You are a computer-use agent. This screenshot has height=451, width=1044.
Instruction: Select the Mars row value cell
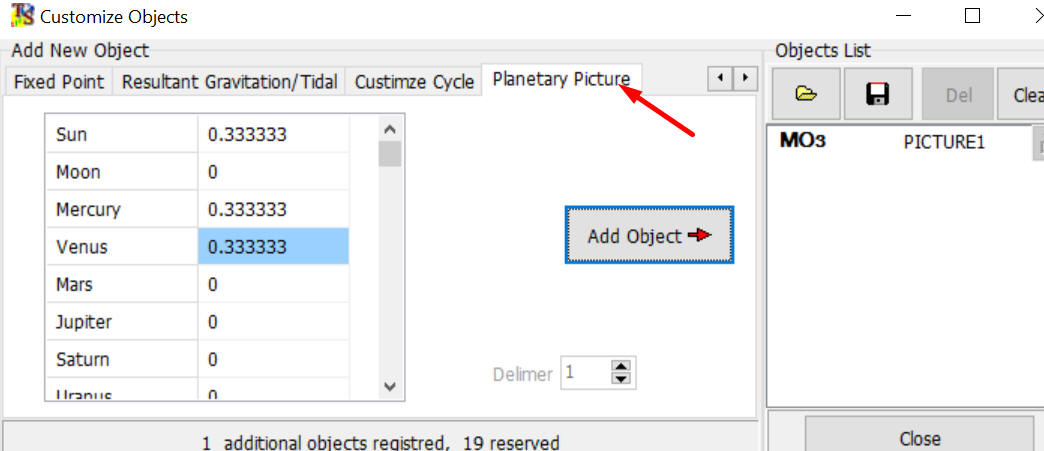[x=273, y=285]
